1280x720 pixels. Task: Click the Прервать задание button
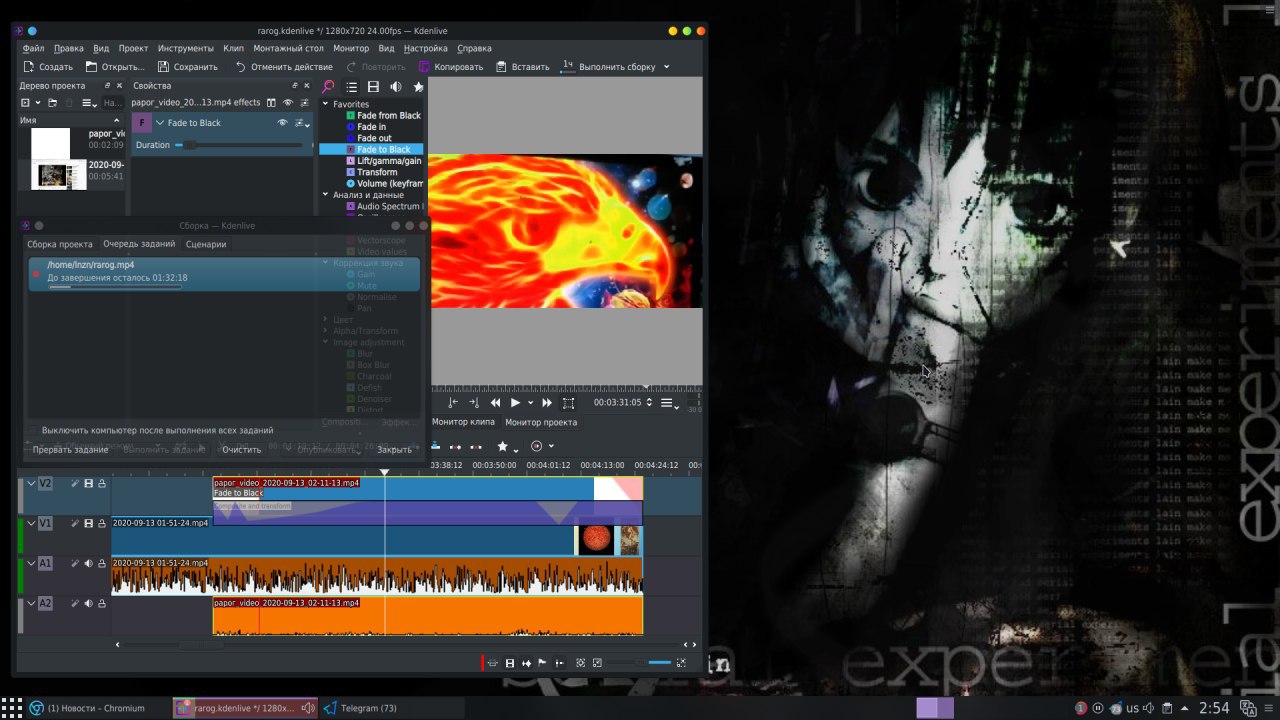(x=70, y=450)
